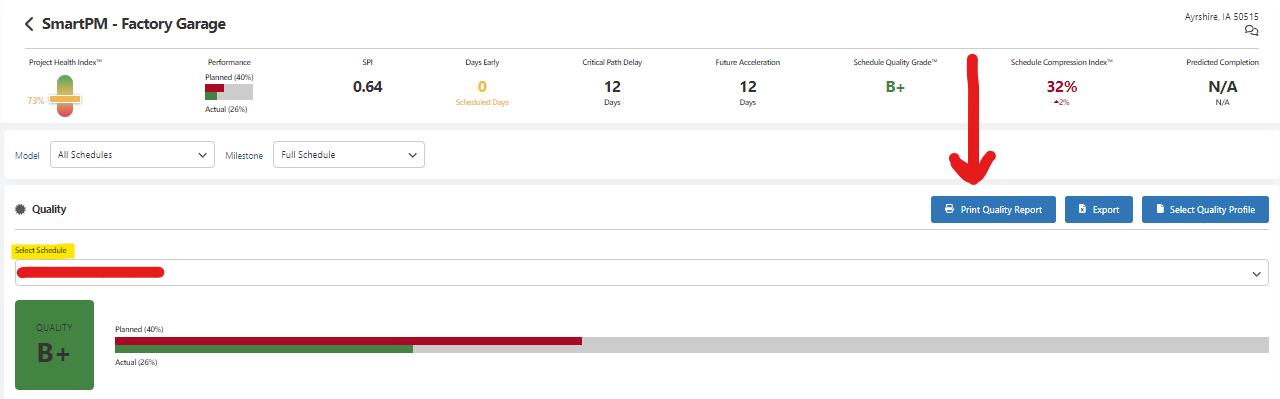Click the green B+ quality grade tile
Image resolution: width=1280 pixels, height=399 pixels.
pos(54,345)
